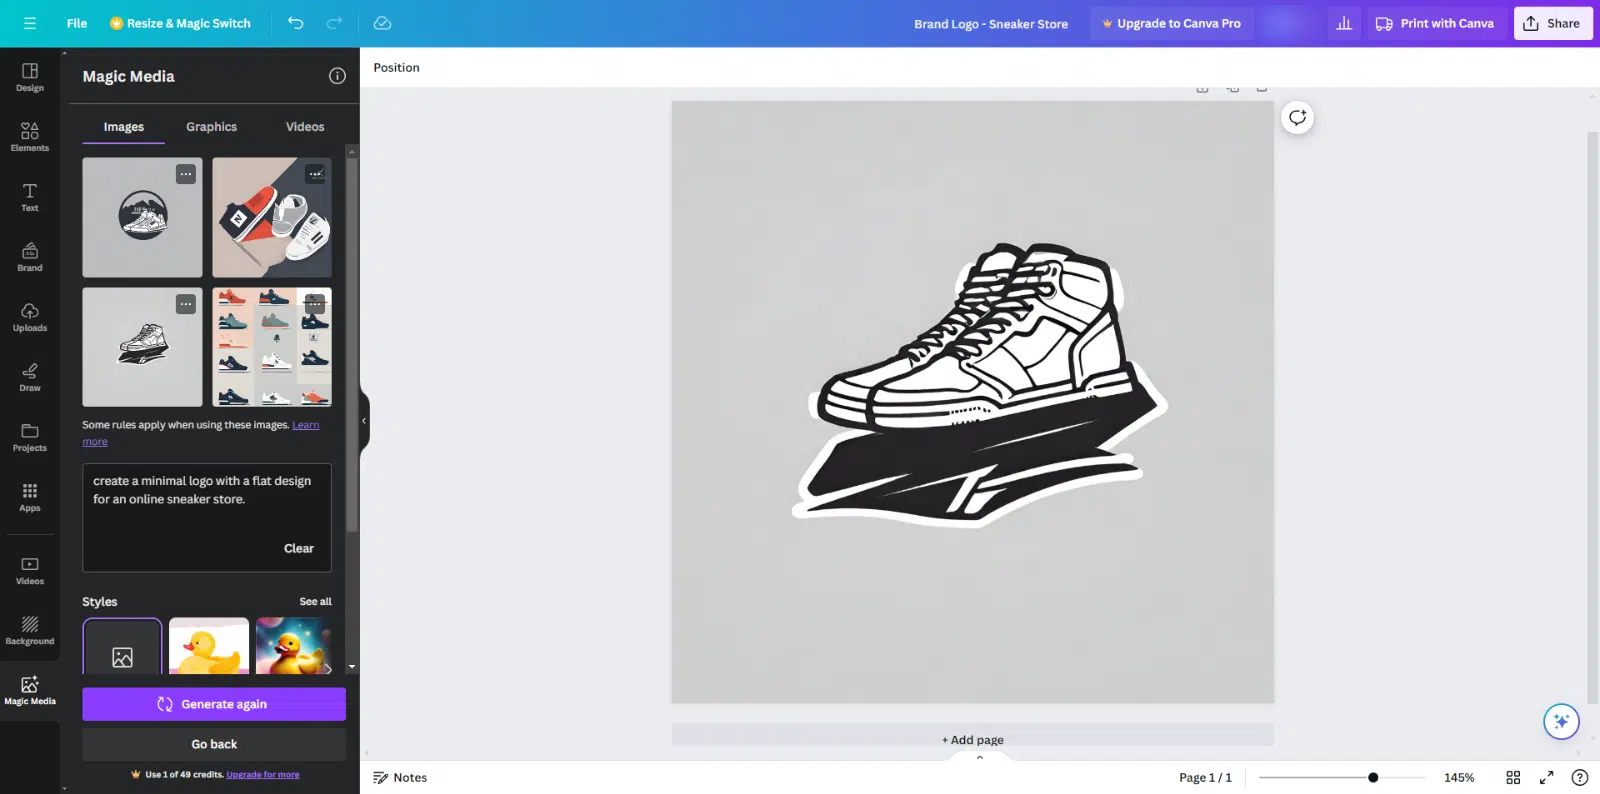The image size is (1600, 794).
Task: Click Upgrade to Canva Pro button
Action: [1171, 23]
